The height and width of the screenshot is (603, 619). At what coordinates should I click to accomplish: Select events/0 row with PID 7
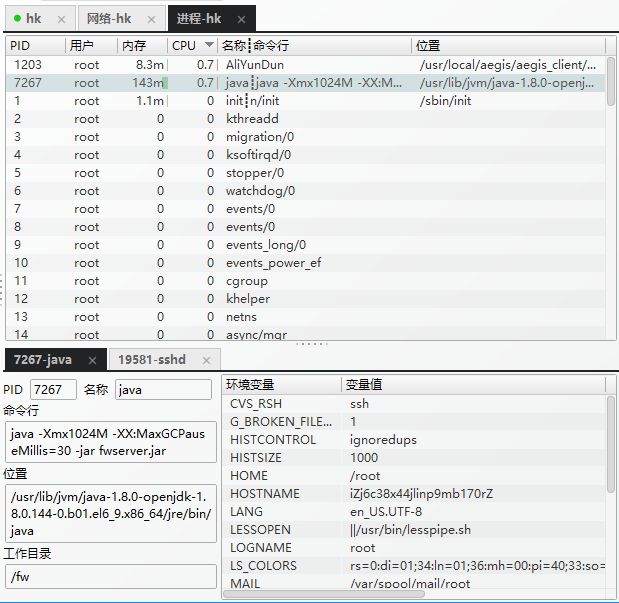(305, 209)
